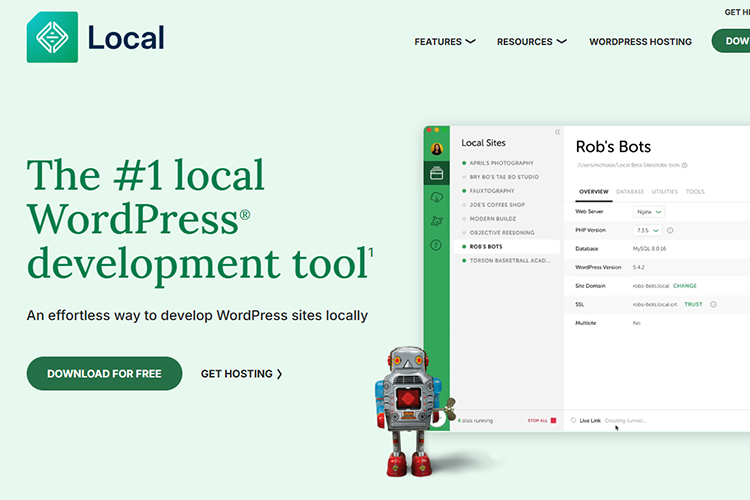This screenshot has width=750, height=500.
Task: Click the red Stop All square icon
Action: pos(553,421)
